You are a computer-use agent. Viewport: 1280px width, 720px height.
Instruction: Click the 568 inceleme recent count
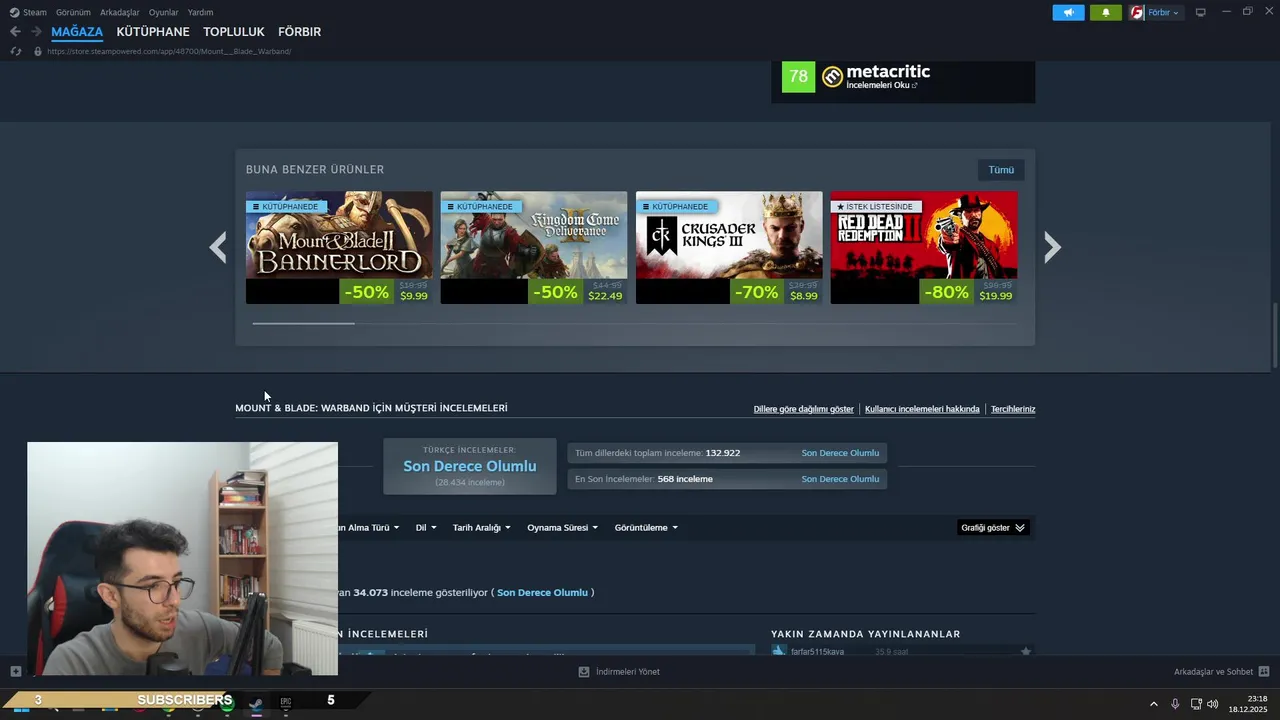(x=685, y=479)
